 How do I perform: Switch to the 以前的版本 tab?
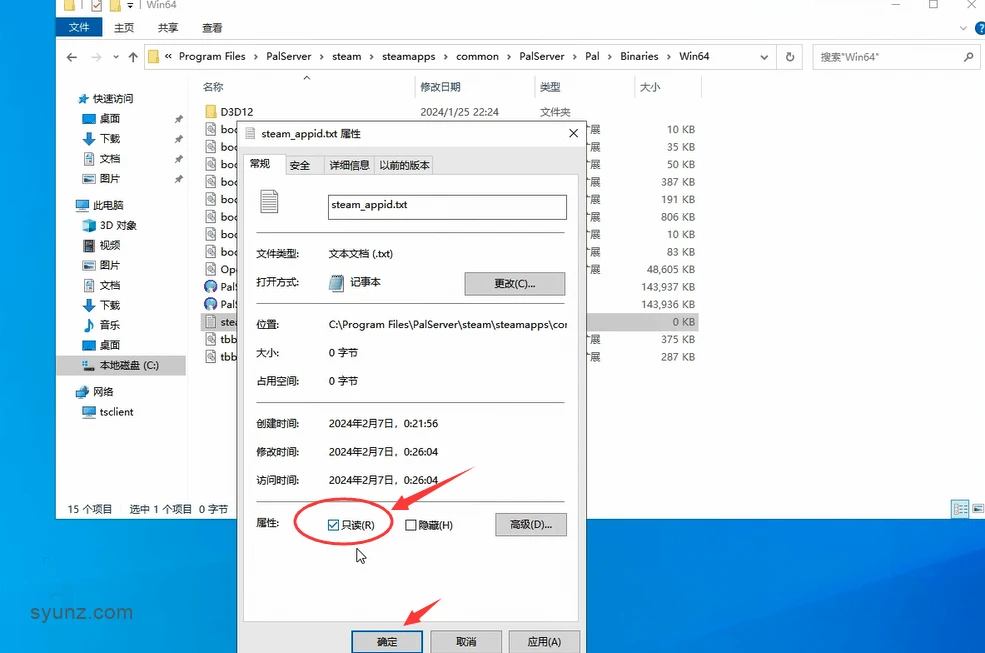pos(405,165)
